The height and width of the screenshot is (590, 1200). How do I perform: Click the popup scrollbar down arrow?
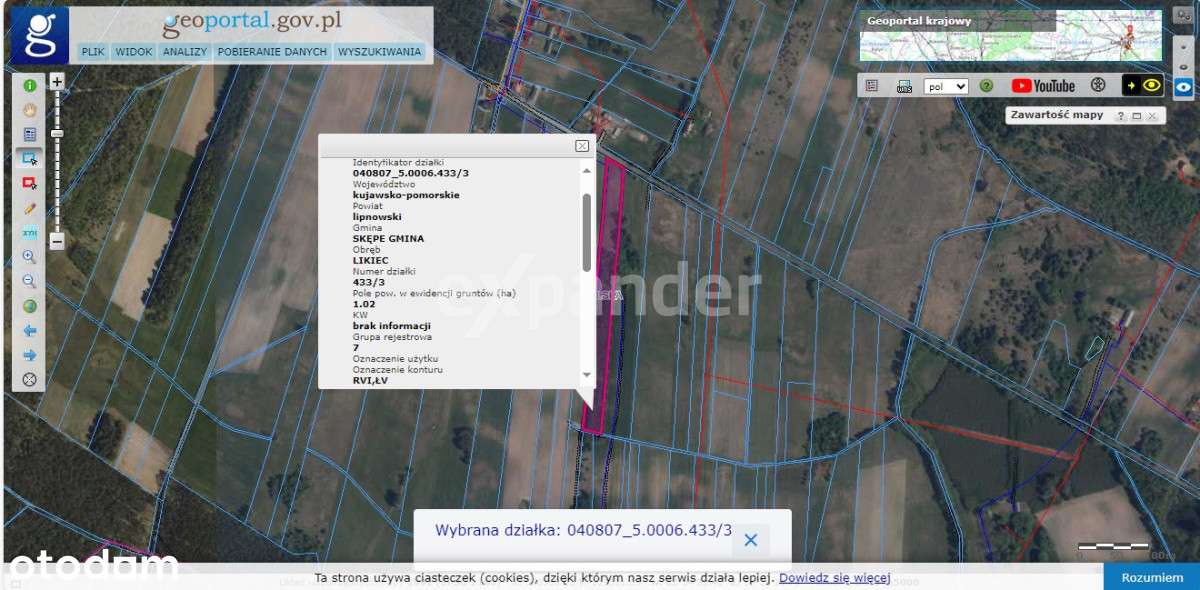click(x=587, y=374)
